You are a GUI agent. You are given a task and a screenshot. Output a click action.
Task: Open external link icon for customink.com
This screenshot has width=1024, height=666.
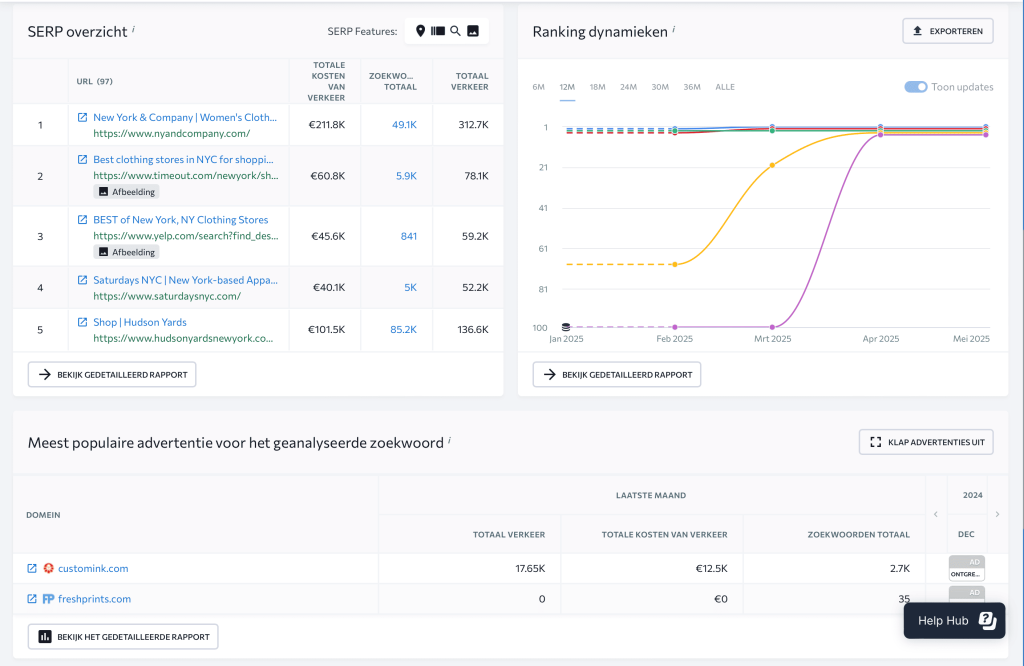[31, 568]
